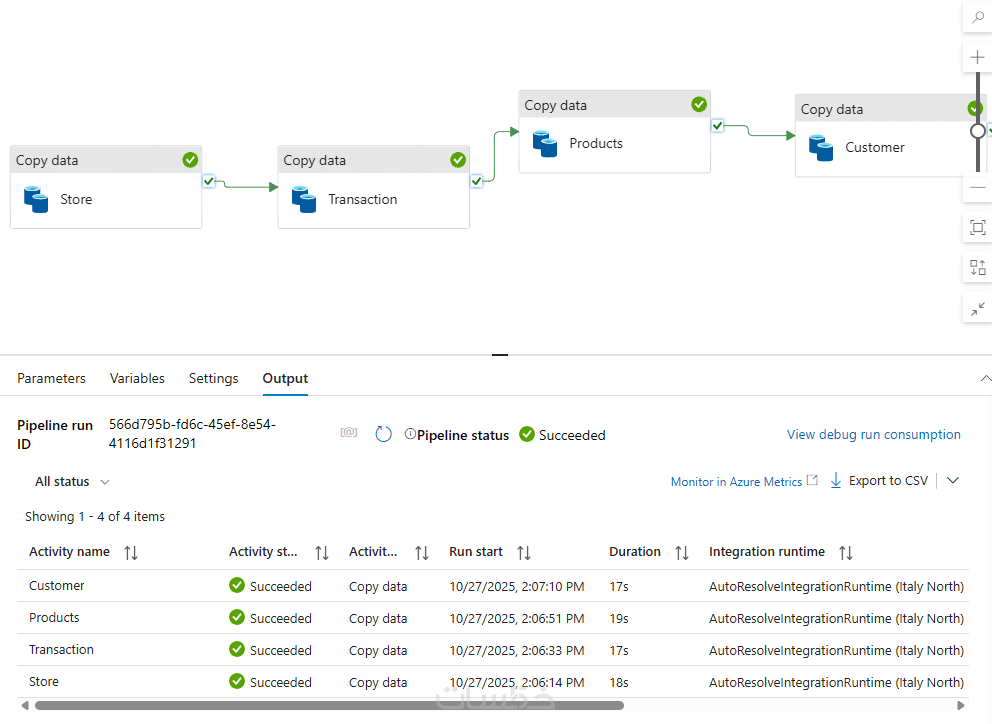This screenshot has height=724, width=992.
Task: Open the Variables tab
Action: tap(137, 379)
